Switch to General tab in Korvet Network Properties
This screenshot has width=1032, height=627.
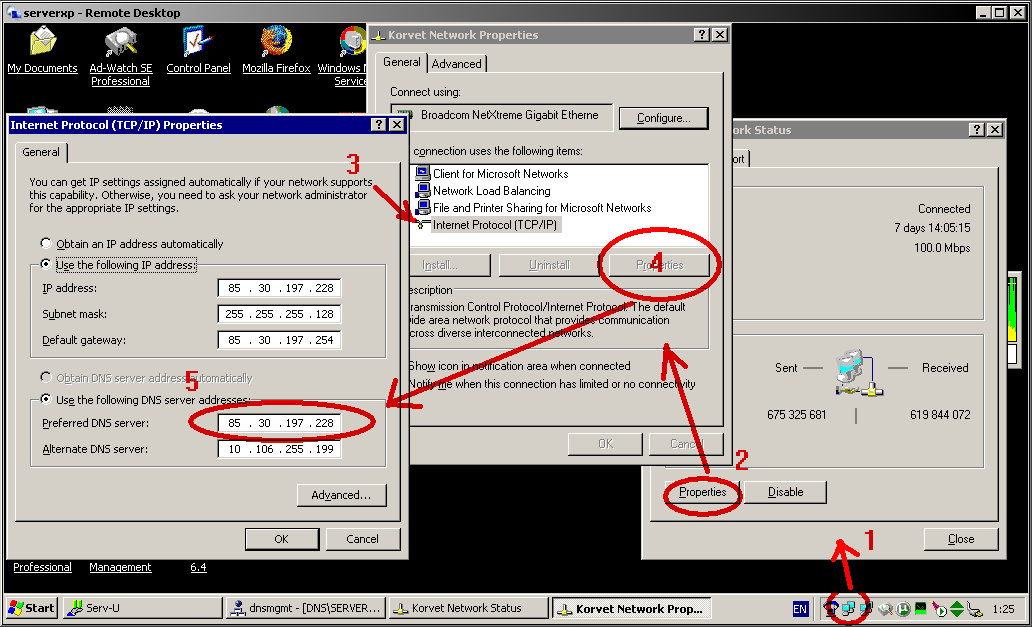401,62
